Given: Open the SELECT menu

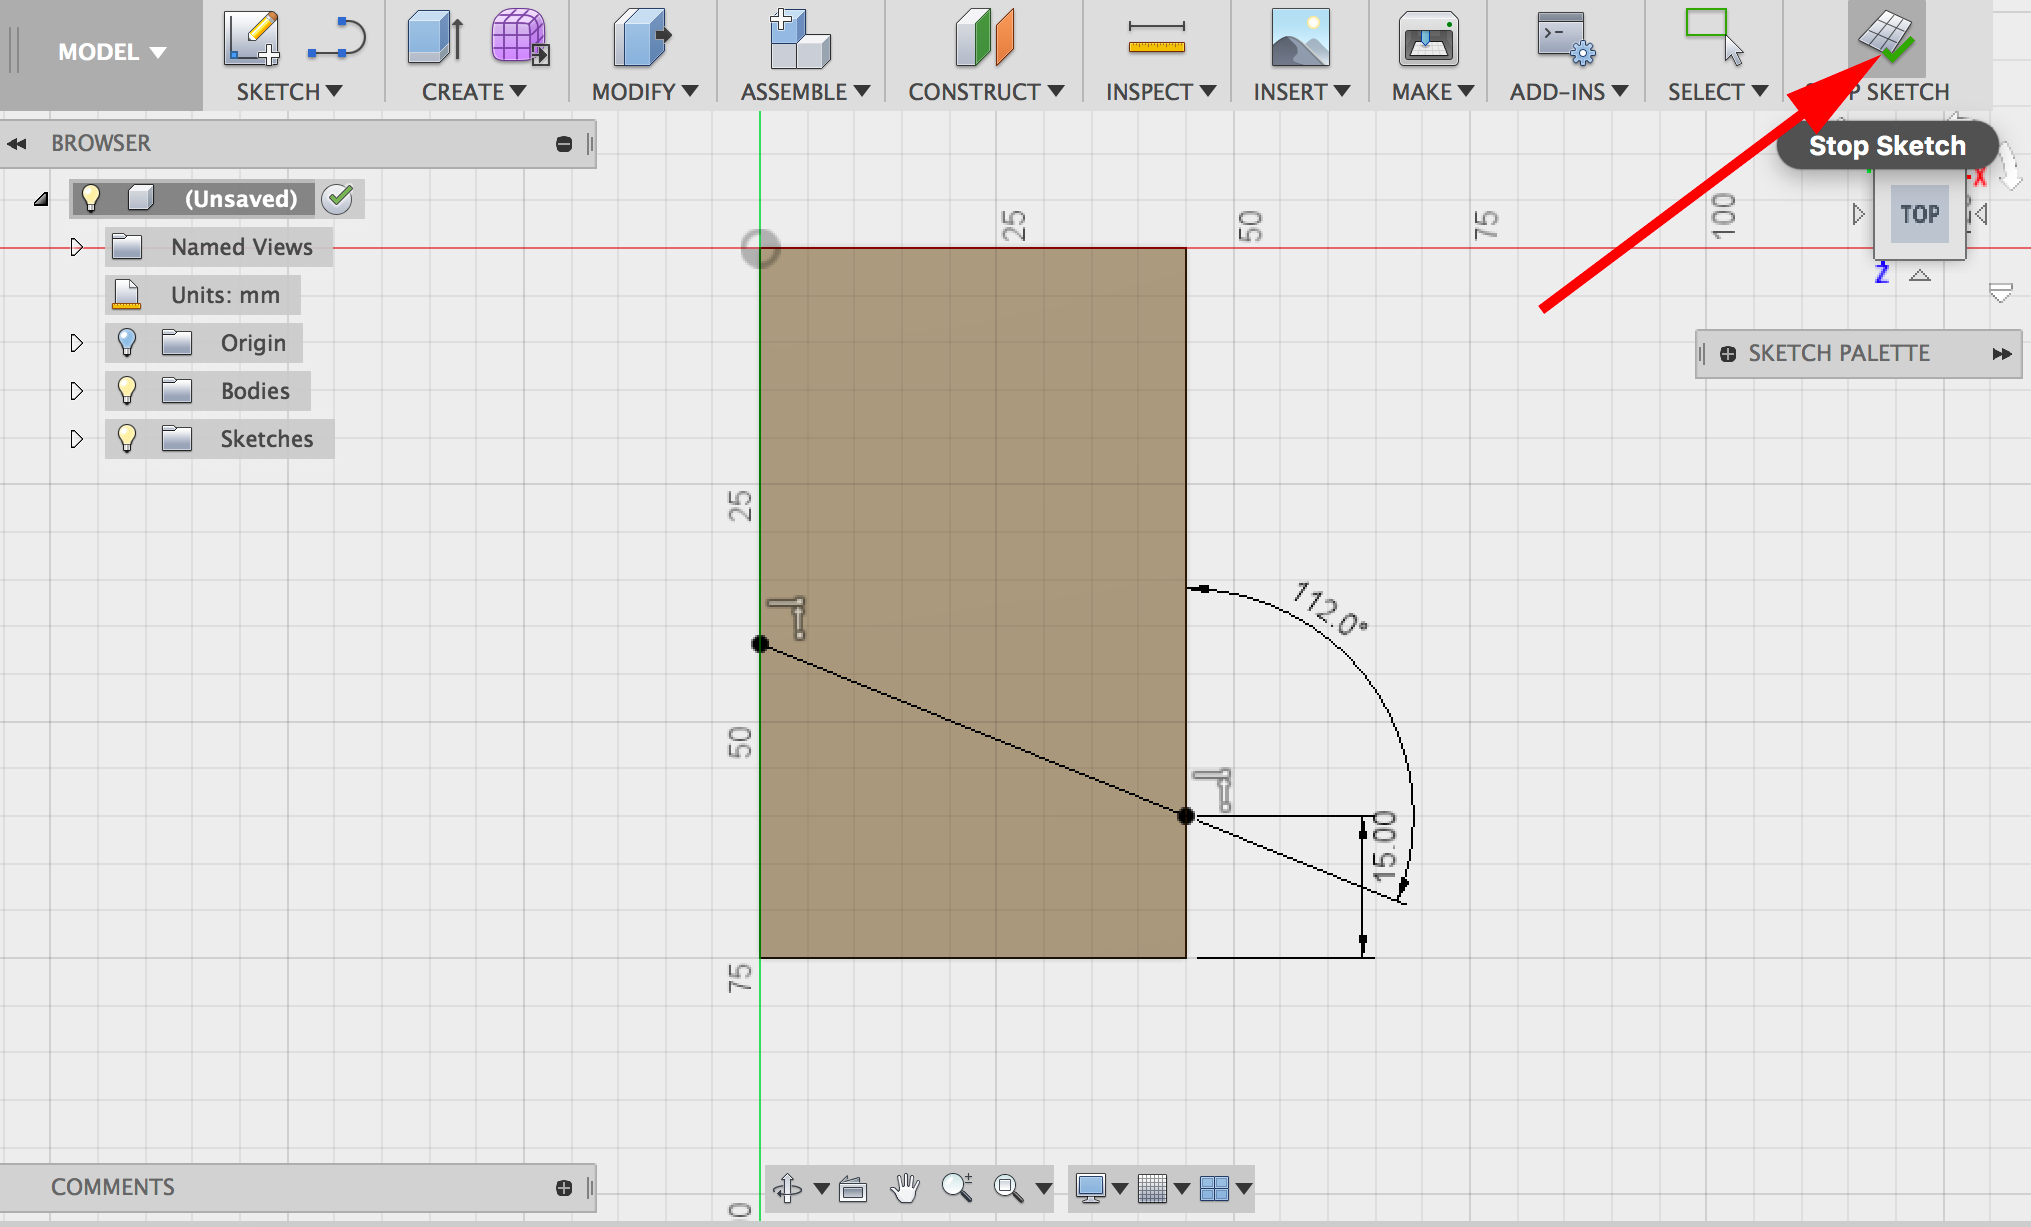Looking at the screenshot, I should pyautogui.click(x=1717, y=92).
